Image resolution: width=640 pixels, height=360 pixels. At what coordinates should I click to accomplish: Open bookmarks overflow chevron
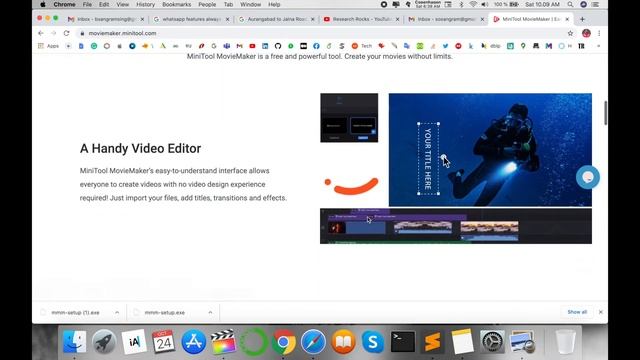[x=598, y=46]
